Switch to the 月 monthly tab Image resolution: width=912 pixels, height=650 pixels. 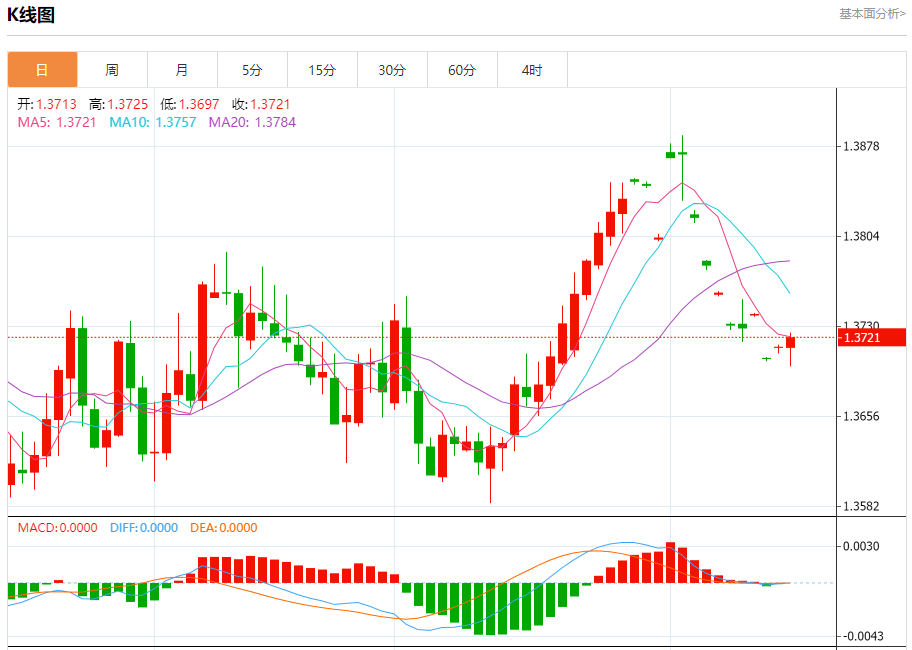[x=182, y=70]
